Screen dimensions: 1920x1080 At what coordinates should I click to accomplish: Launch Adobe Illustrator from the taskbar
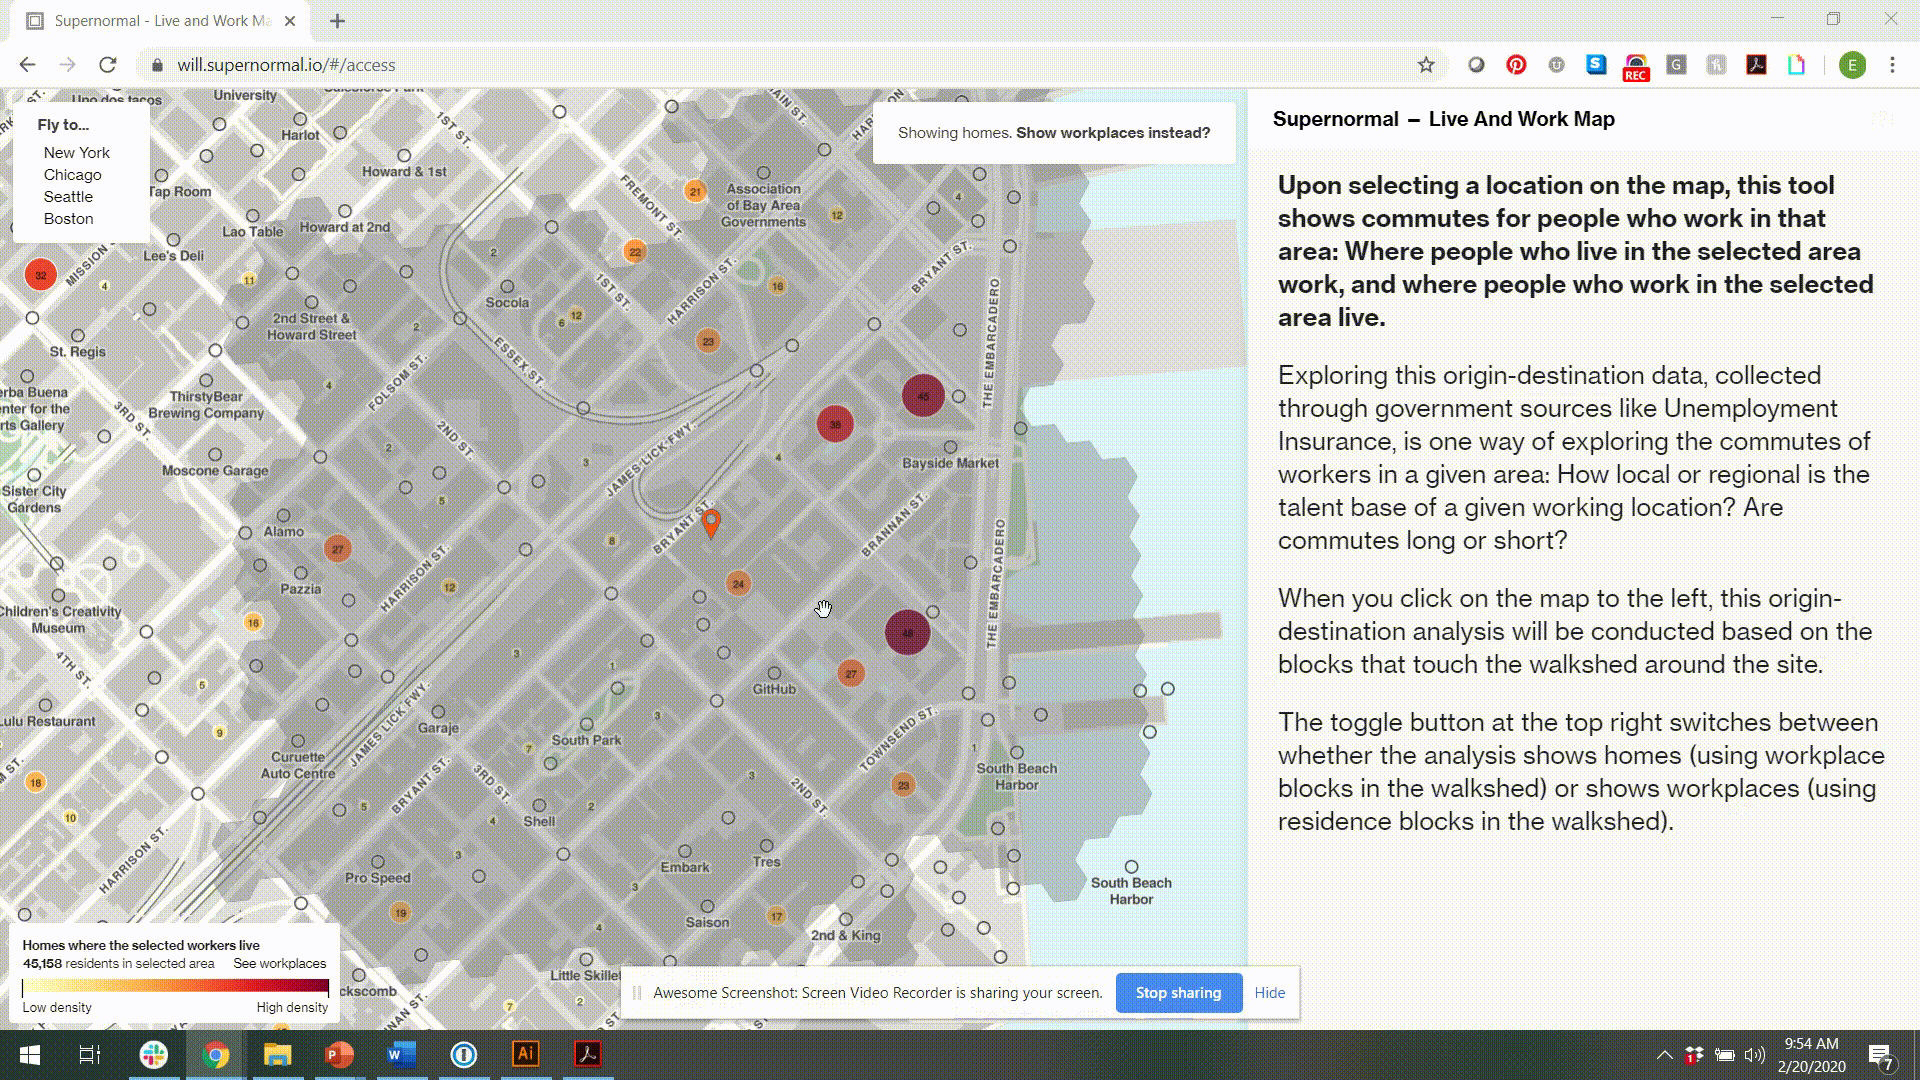click(525, 1053)
